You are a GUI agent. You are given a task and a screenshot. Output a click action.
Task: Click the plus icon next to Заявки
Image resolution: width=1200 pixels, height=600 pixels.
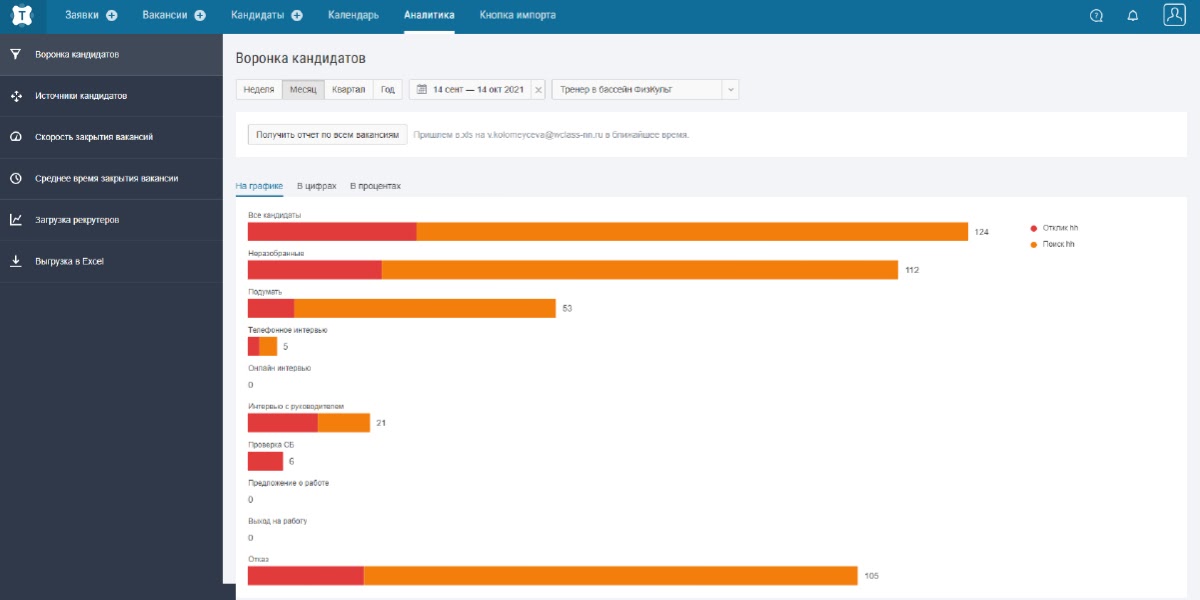(112, 16)
